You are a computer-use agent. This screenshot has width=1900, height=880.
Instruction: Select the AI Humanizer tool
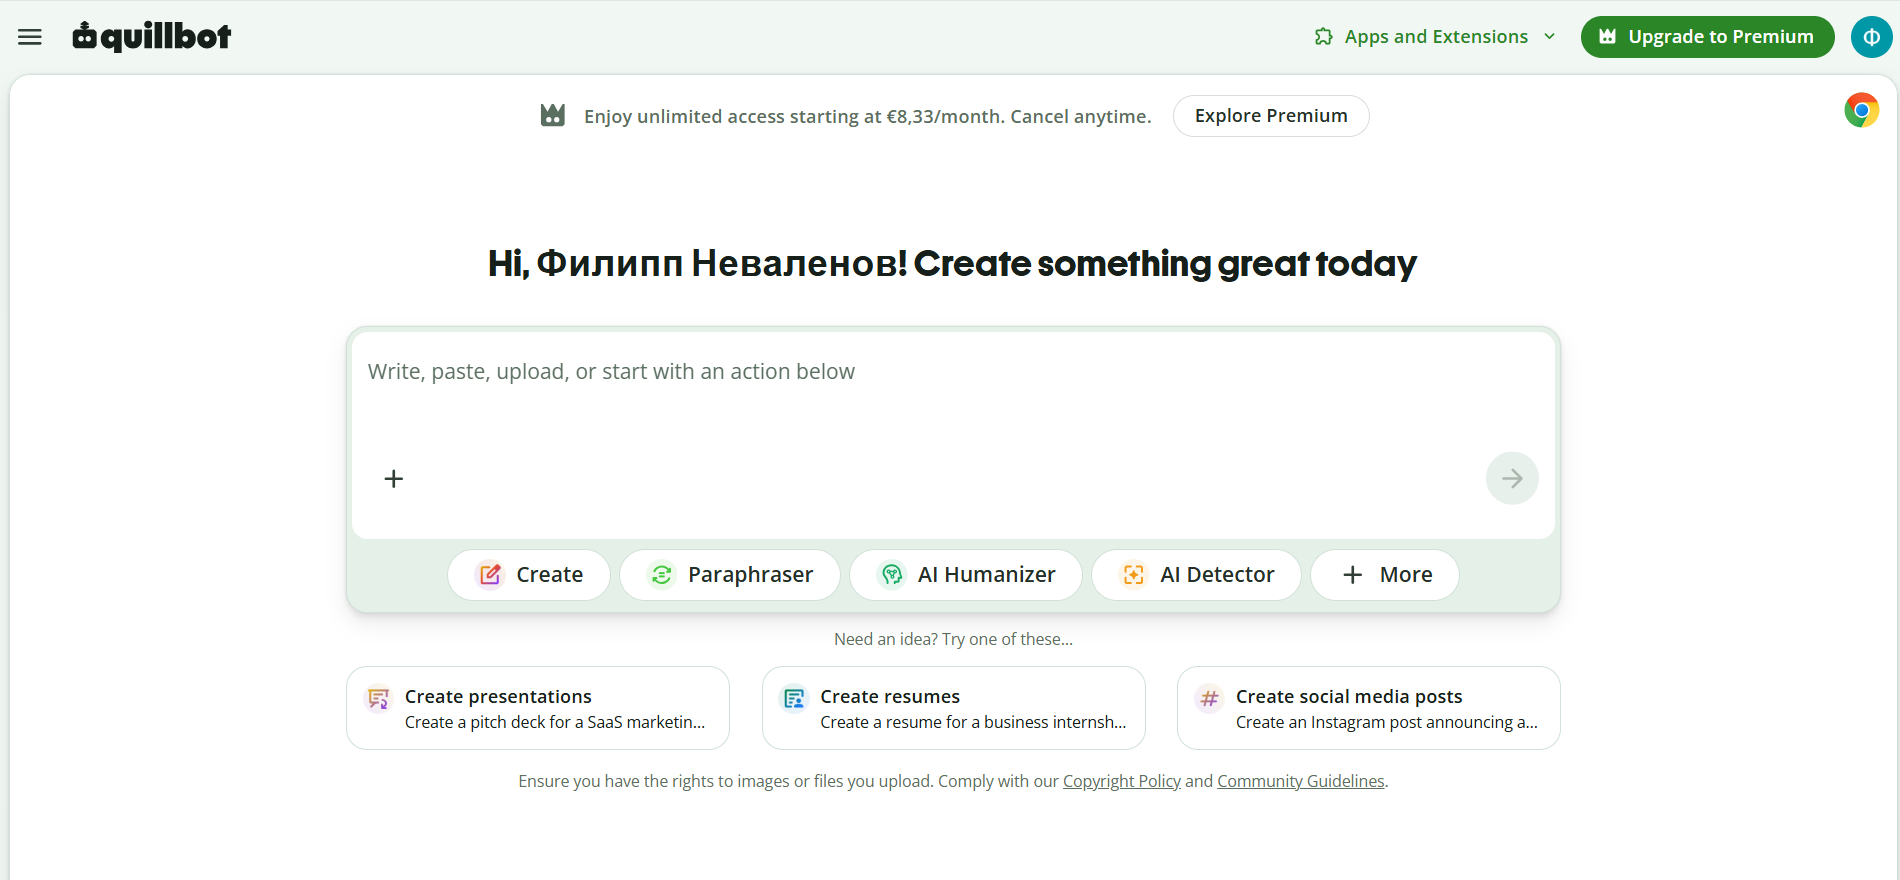coord(966,575)
